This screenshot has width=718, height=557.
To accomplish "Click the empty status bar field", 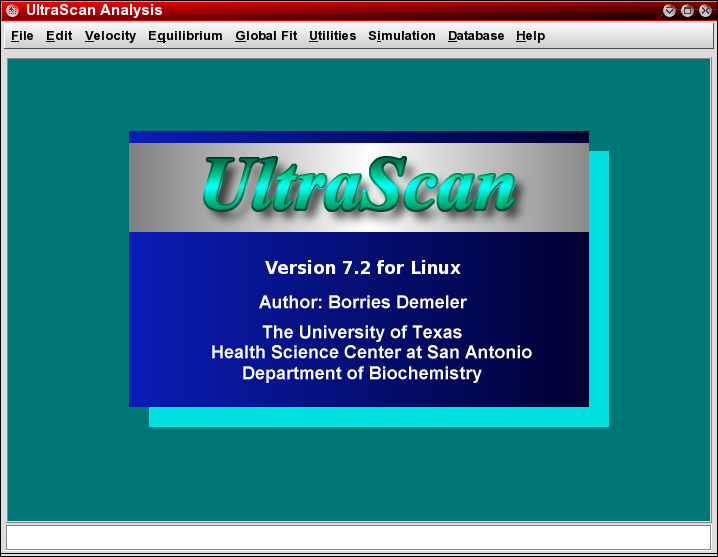I will (x=358, y=537).
